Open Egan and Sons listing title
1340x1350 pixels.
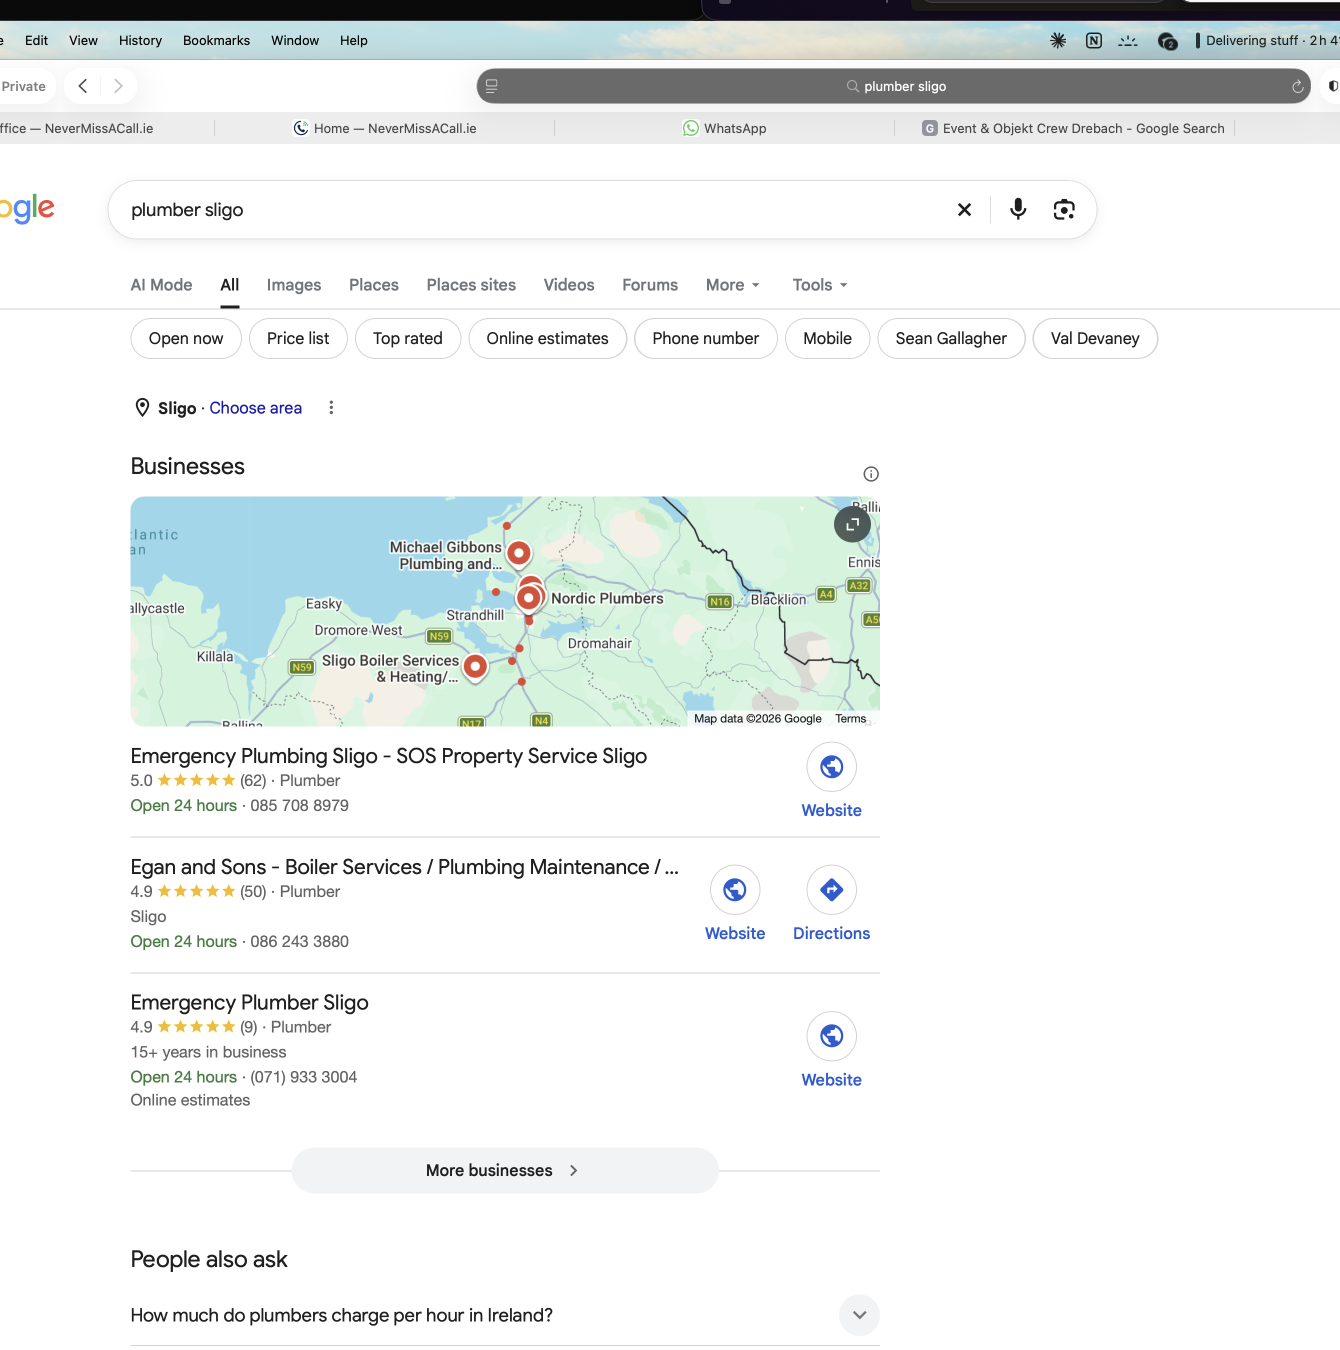pyautogui.click(x=405, y=867)
